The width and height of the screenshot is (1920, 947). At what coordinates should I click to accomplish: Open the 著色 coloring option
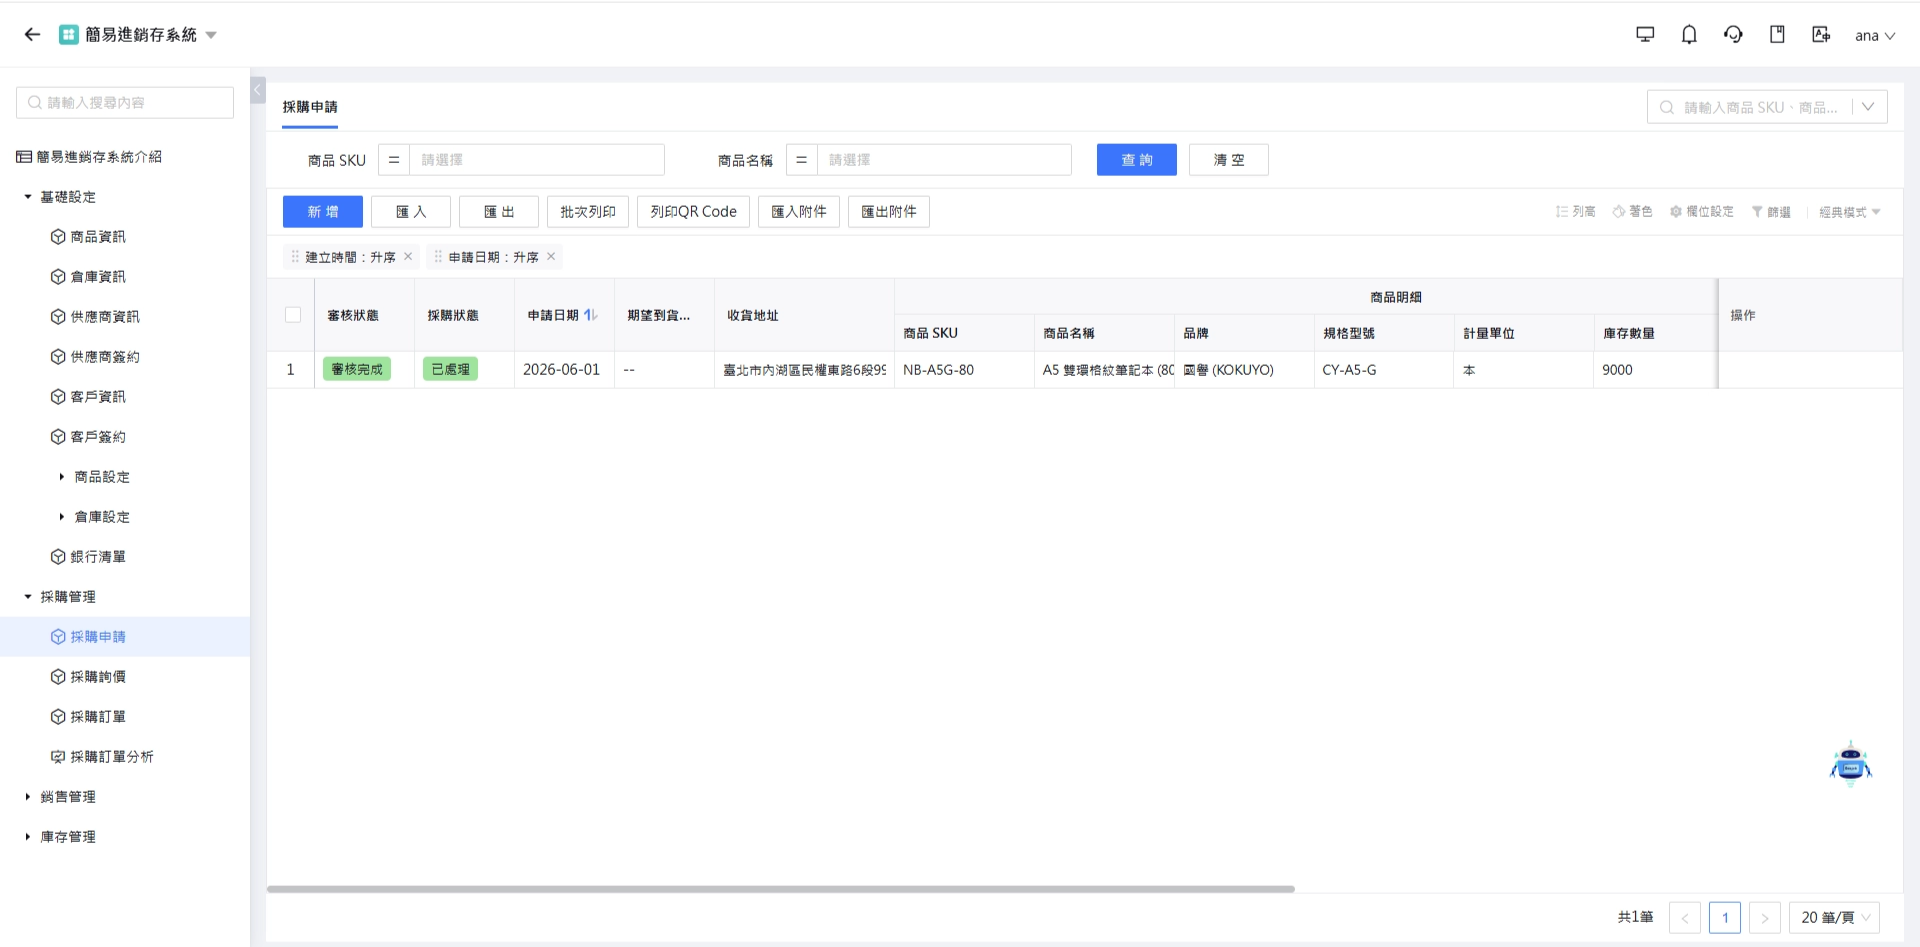click(1633, 212)
